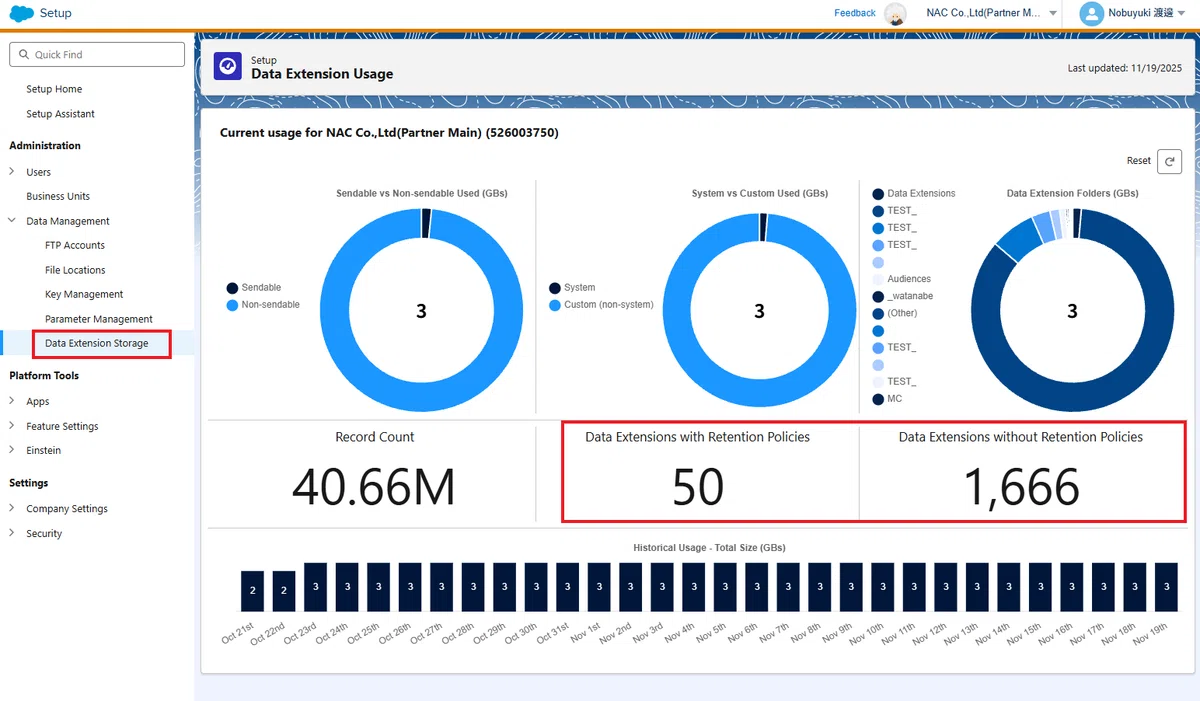Toggle the System legend dot
1200x701 pixels.
coord(555,288)
